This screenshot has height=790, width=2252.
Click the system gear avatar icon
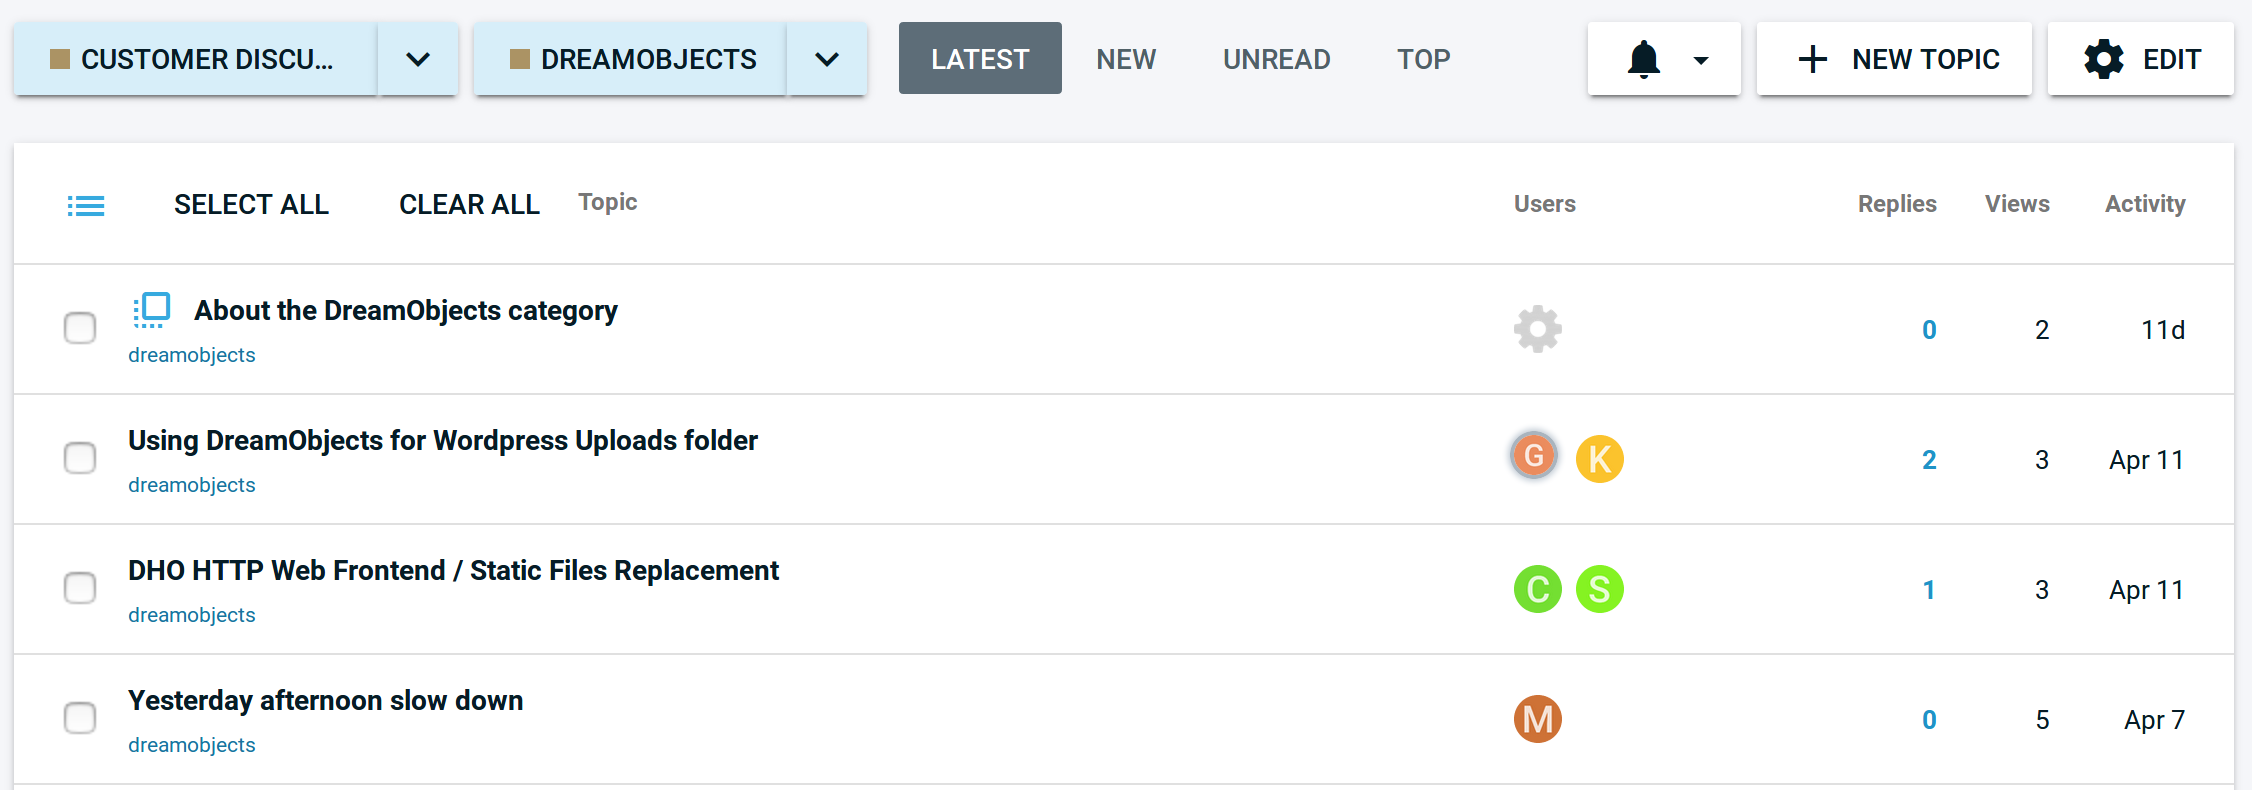(1537, 329)
